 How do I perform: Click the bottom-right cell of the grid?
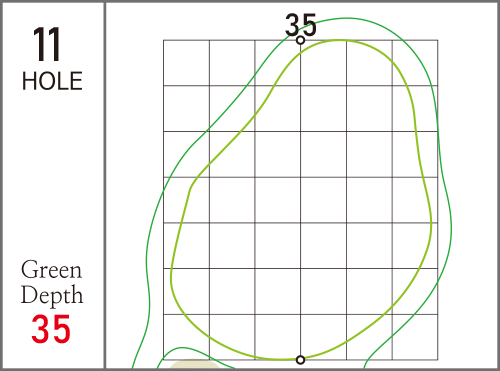[x=415, y=337]
